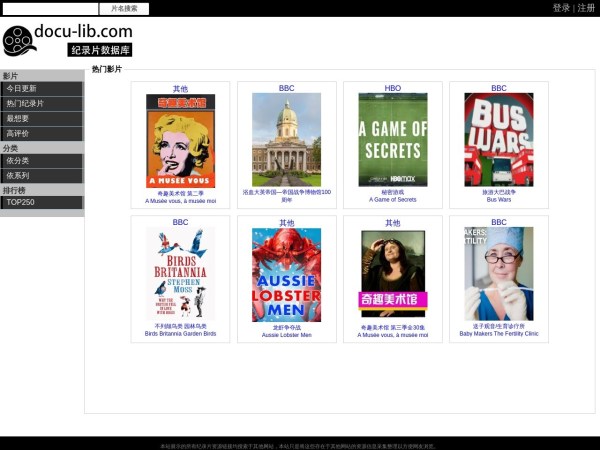Open the 注册 register link
This screenshot has width=600, height=450.
coord(586,8)
